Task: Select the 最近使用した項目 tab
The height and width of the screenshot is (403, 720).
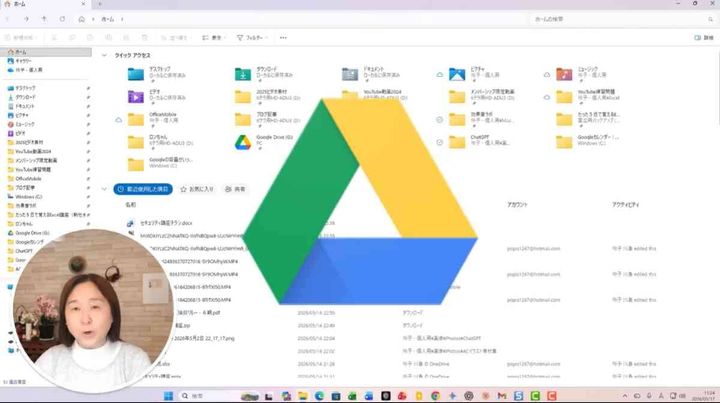Action: point(143,189)
